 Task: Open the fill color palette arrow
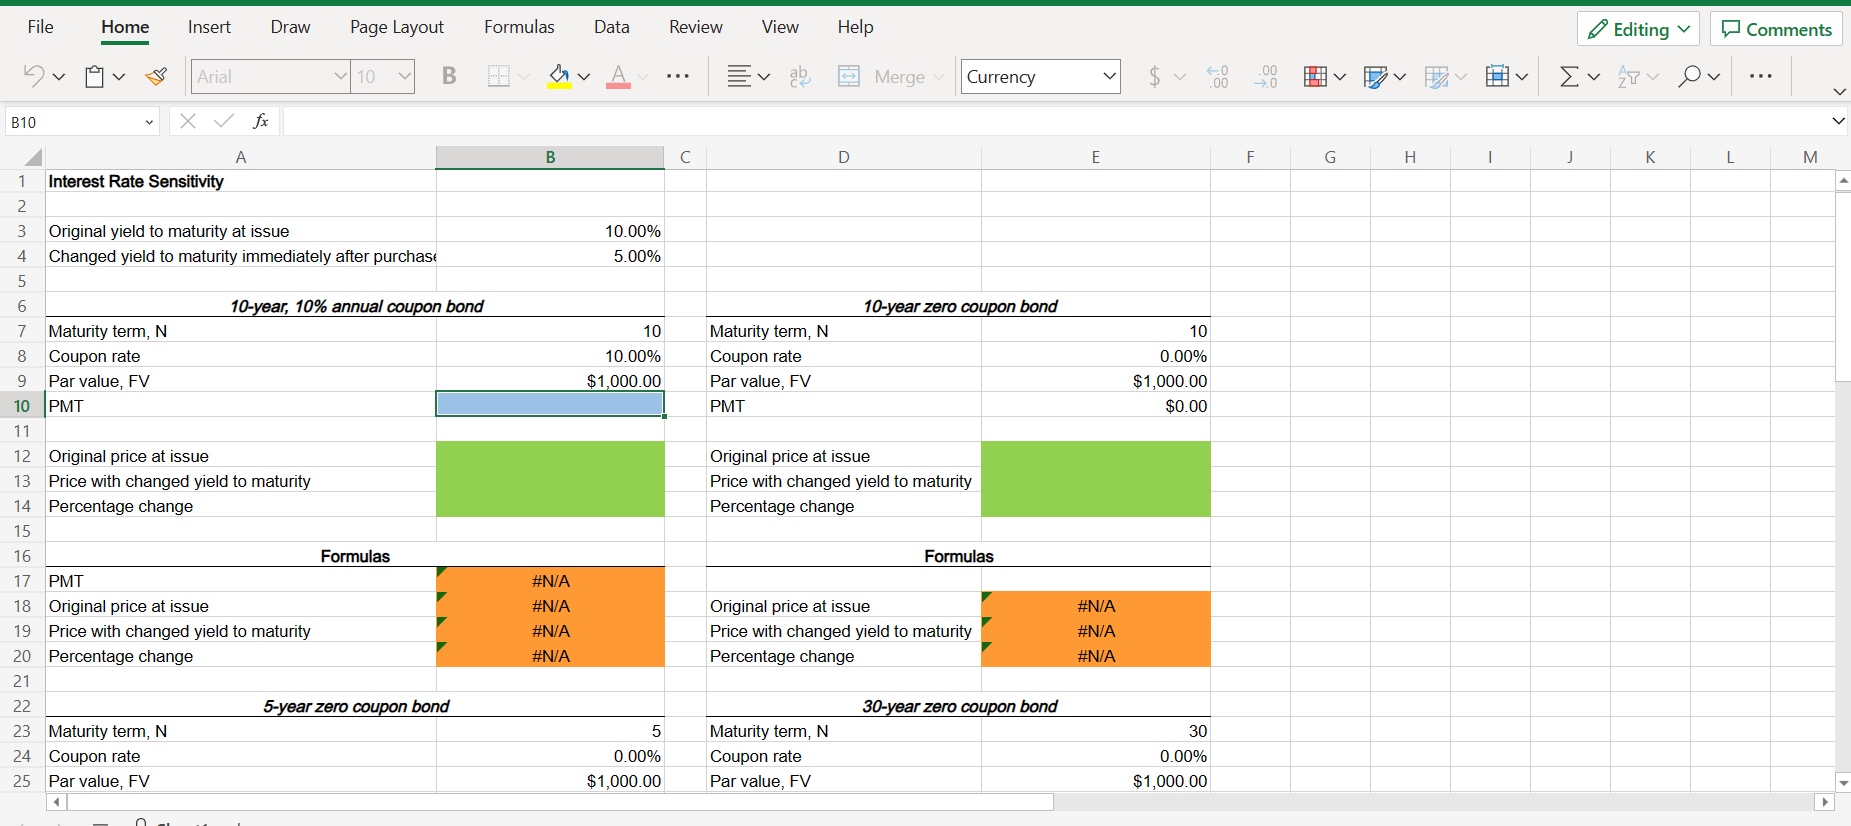(584, 77)
